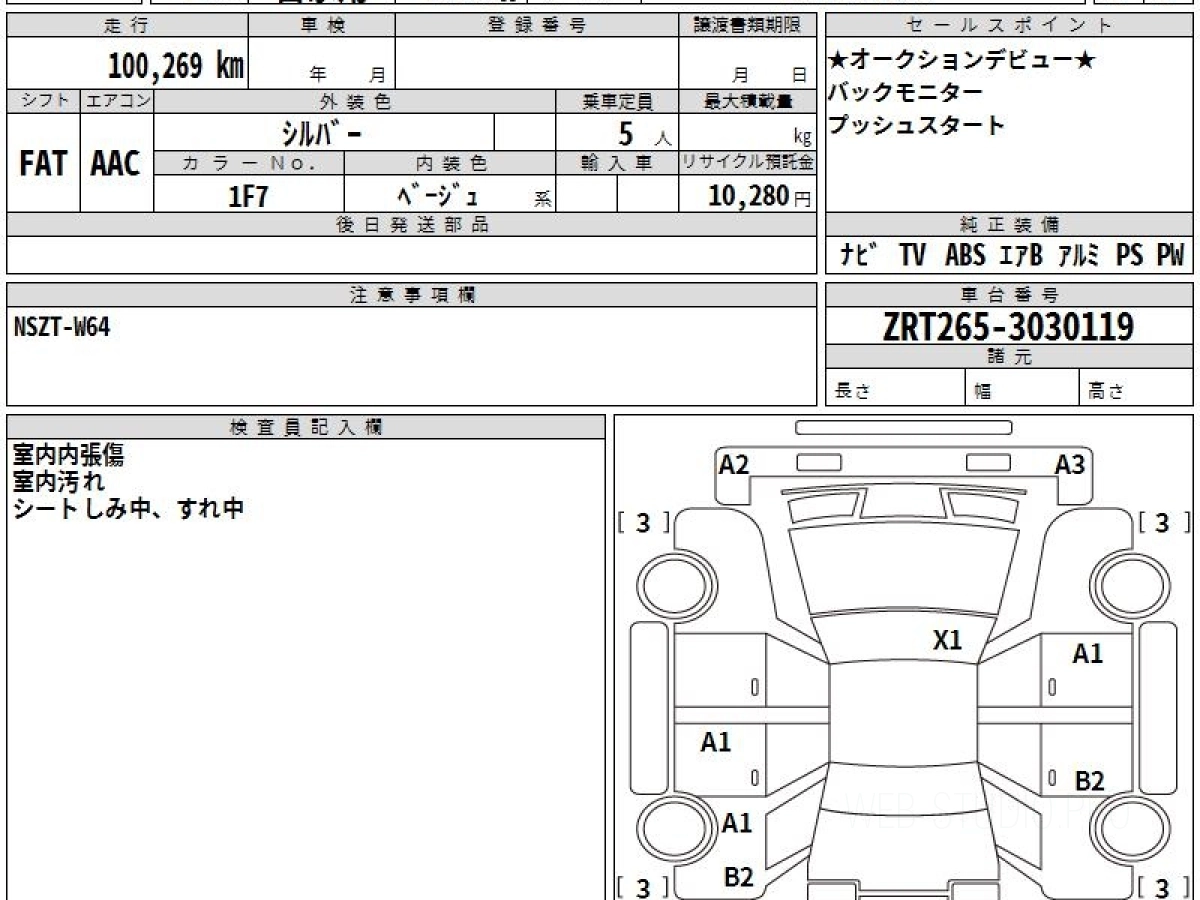Click the 検査員記入欄 header

(306, 427)
